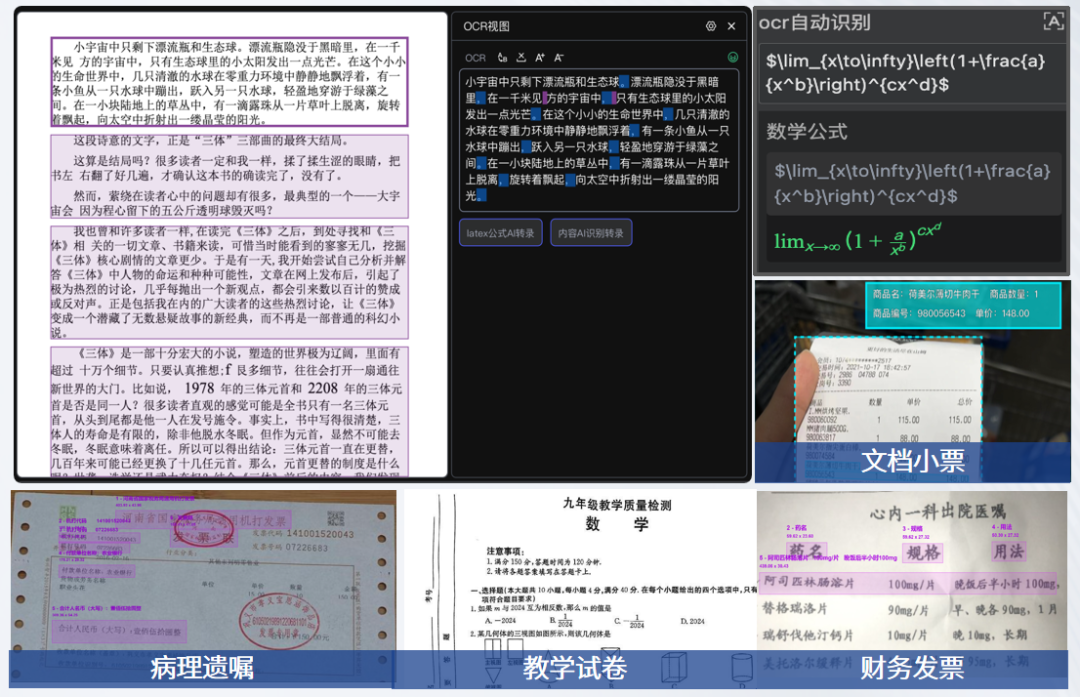Click the copy text icon beside the OCR label
The image size is (1080, 697).
(x=501, y=58)
